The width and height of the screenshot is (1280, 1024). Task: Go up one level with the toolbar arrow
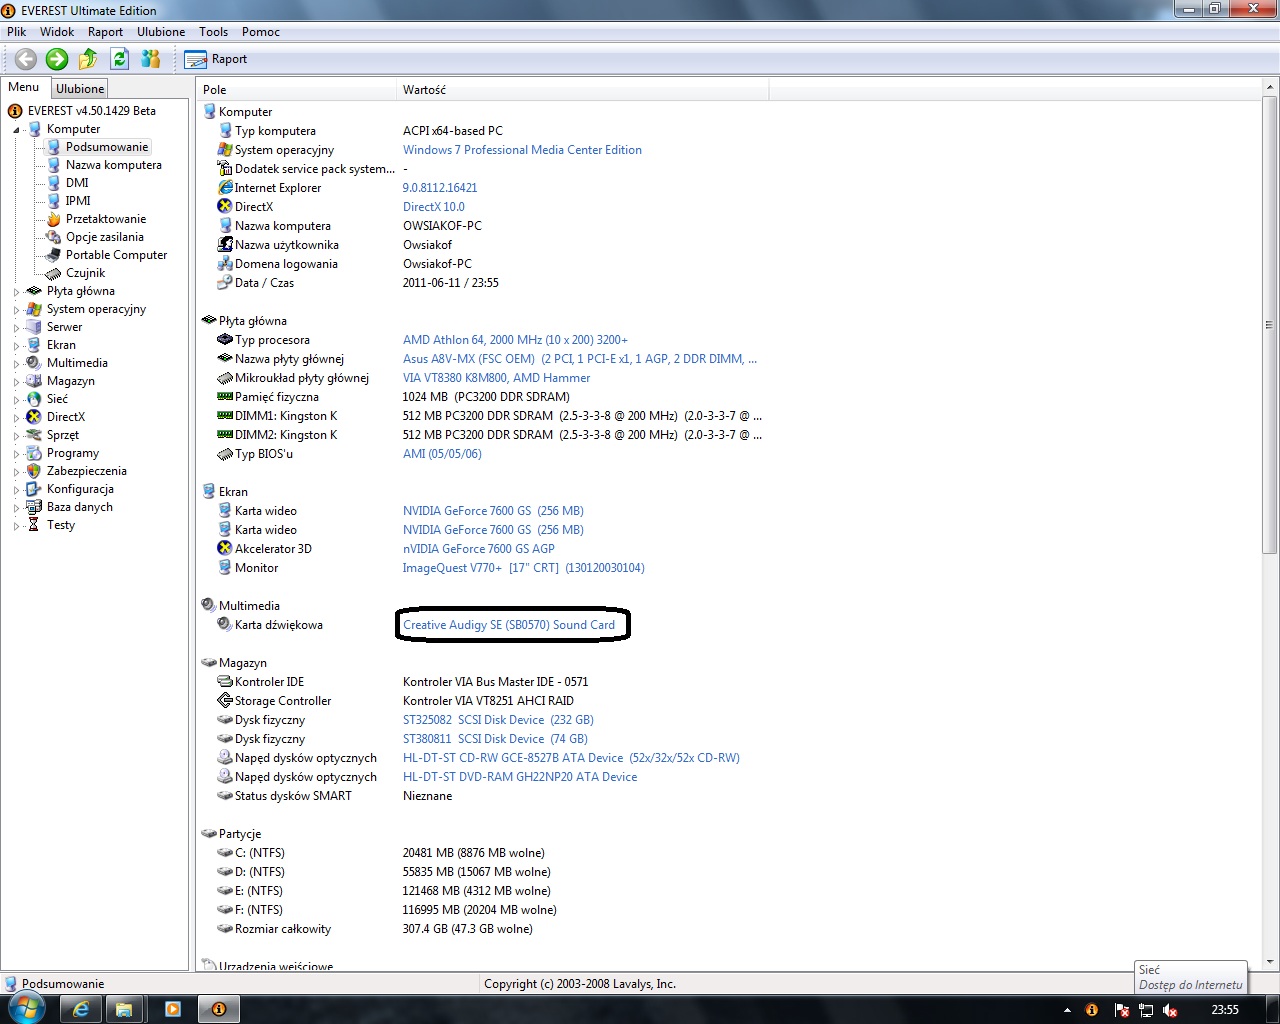click(x=88, y=59)
